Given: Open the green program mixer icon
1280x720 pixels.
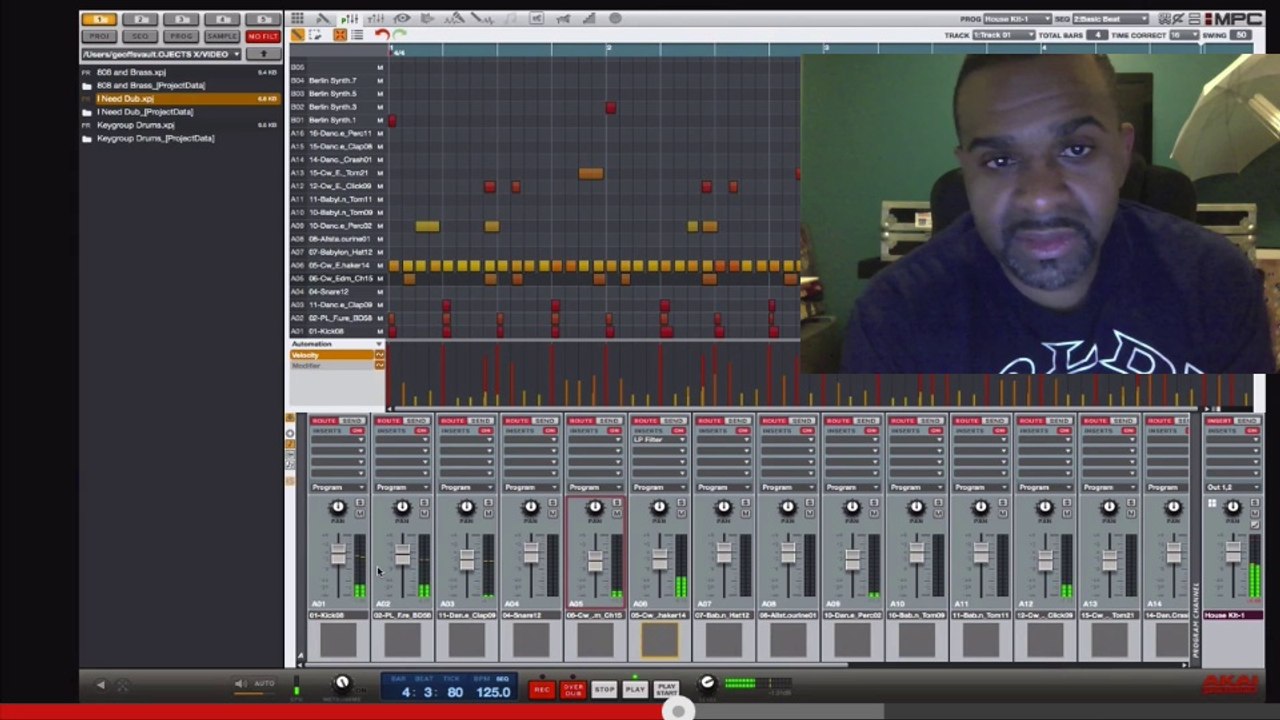Looking at the screenshot, I should [x=350, y=18].
